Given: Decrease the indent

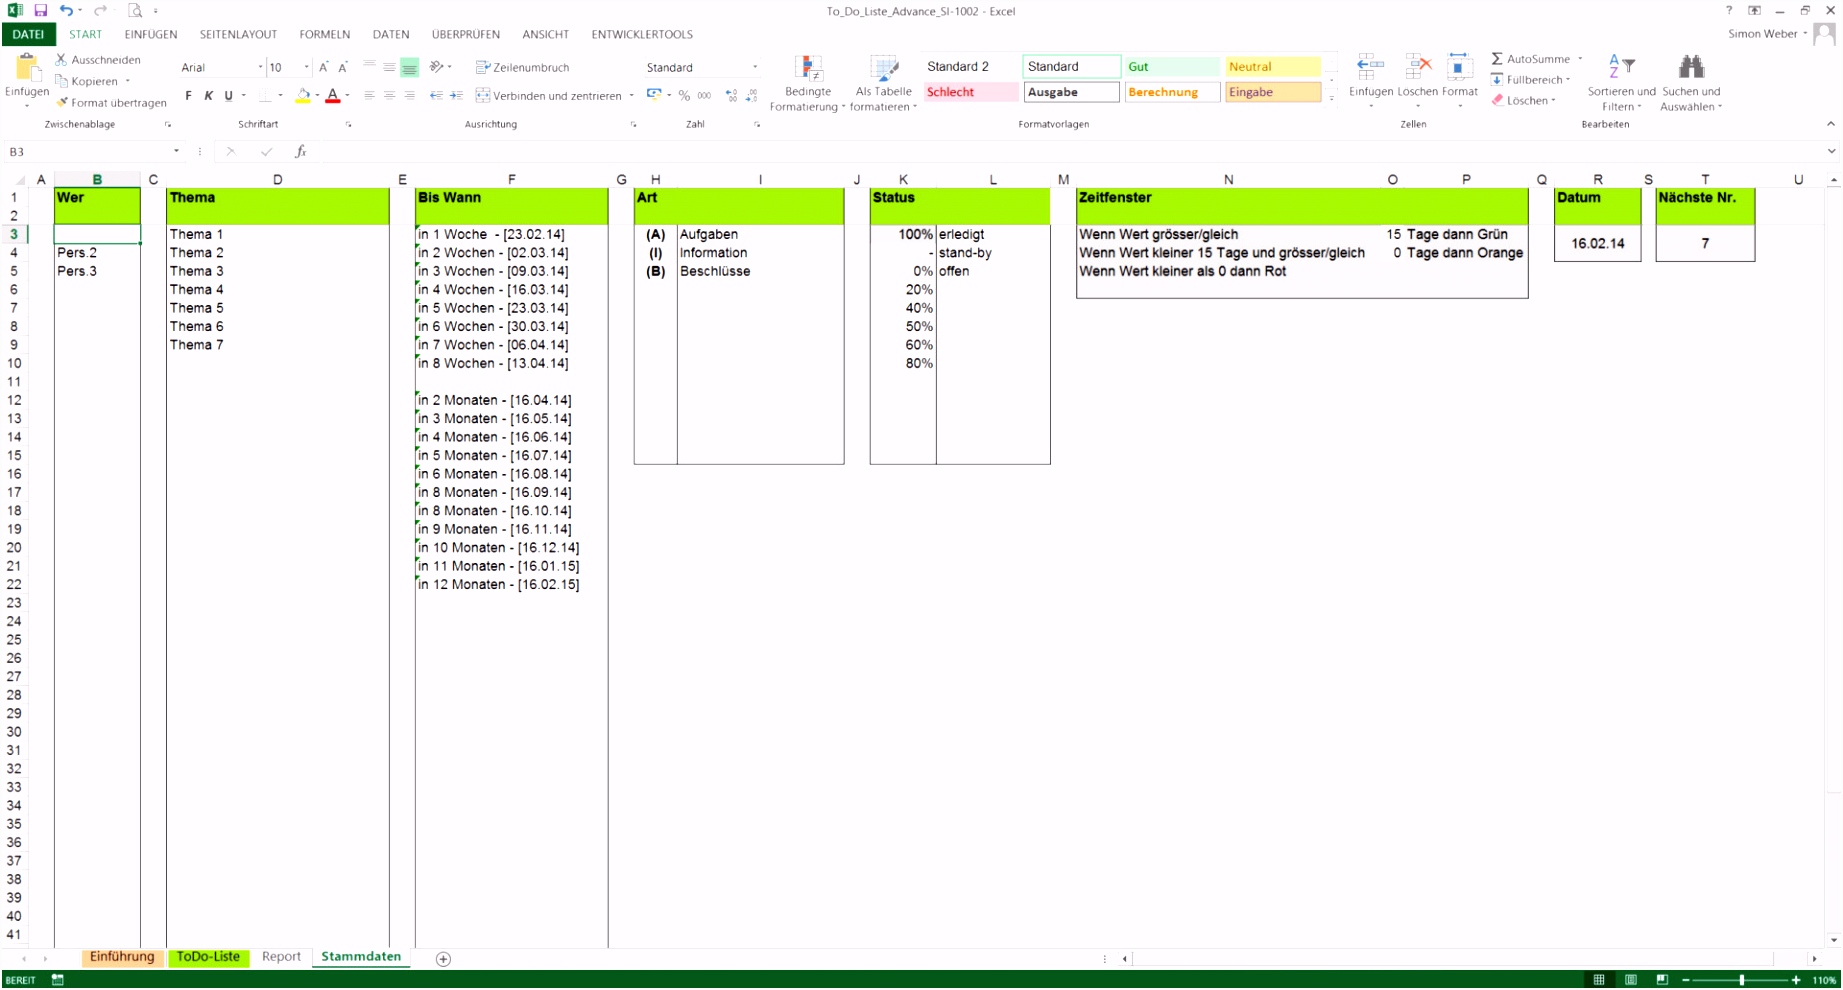Looking at the screenshot, I should [436, 95].
